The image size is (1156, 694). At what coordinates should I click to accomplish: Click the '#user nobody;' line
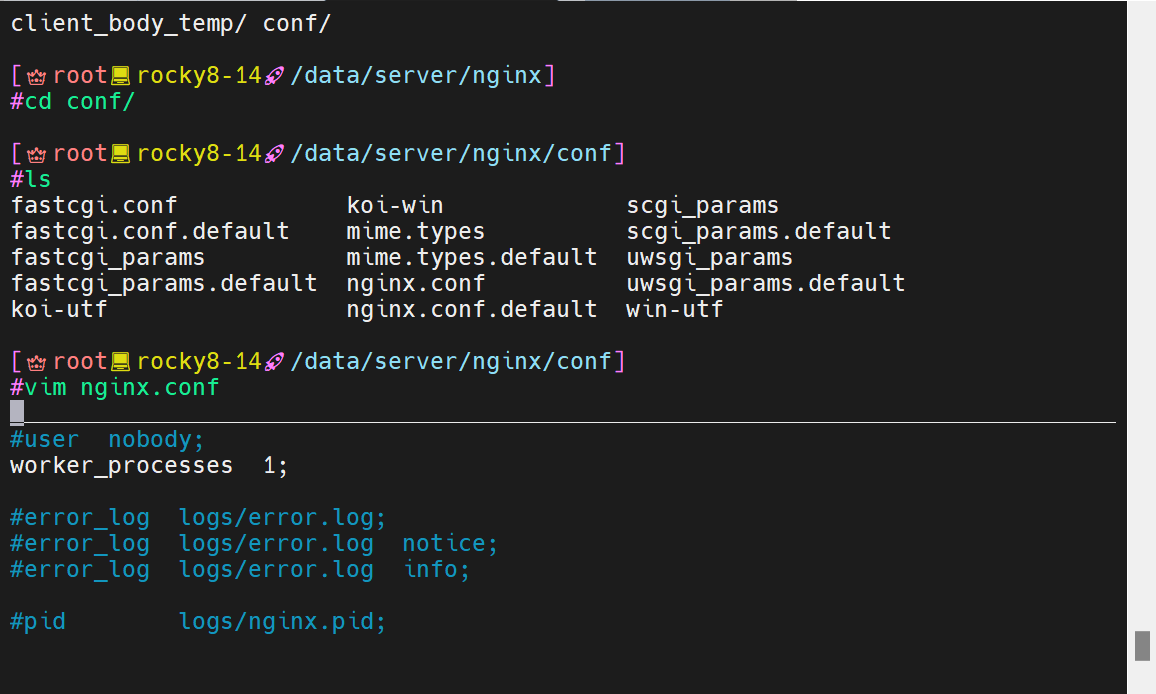(107, 440)
